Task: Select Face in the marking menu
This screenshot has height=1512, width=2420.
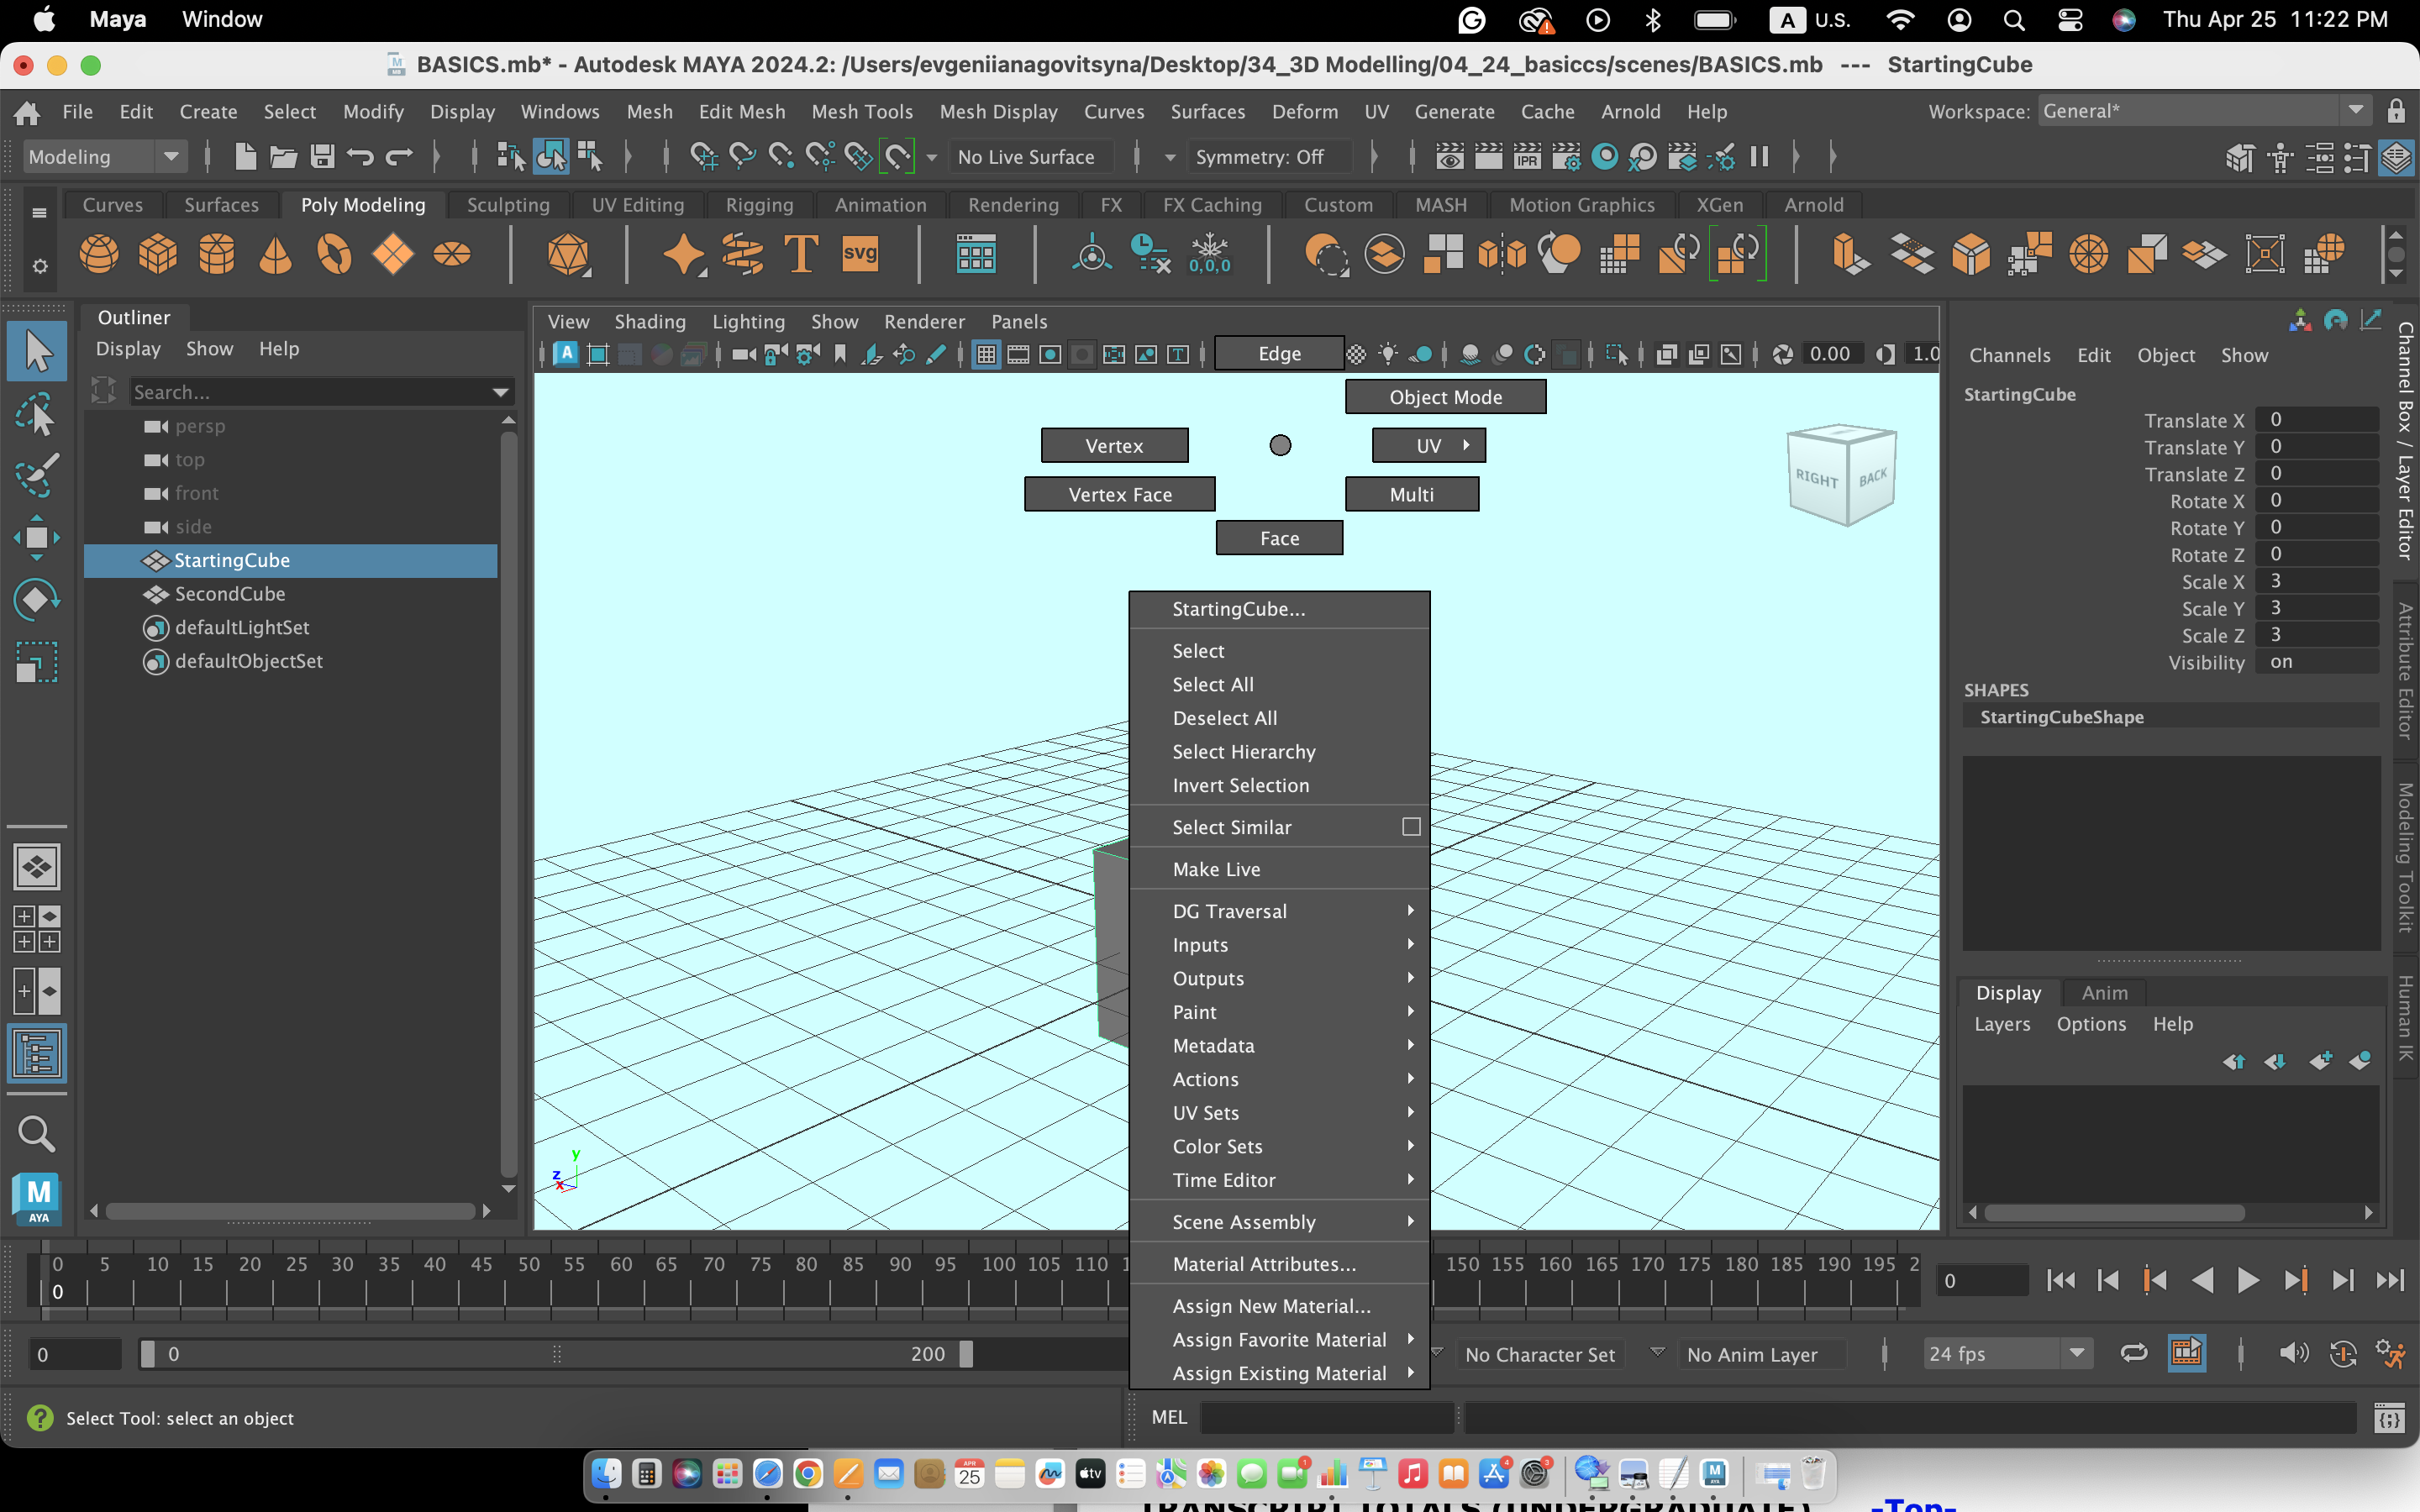Action: [x=1279, y=538]
